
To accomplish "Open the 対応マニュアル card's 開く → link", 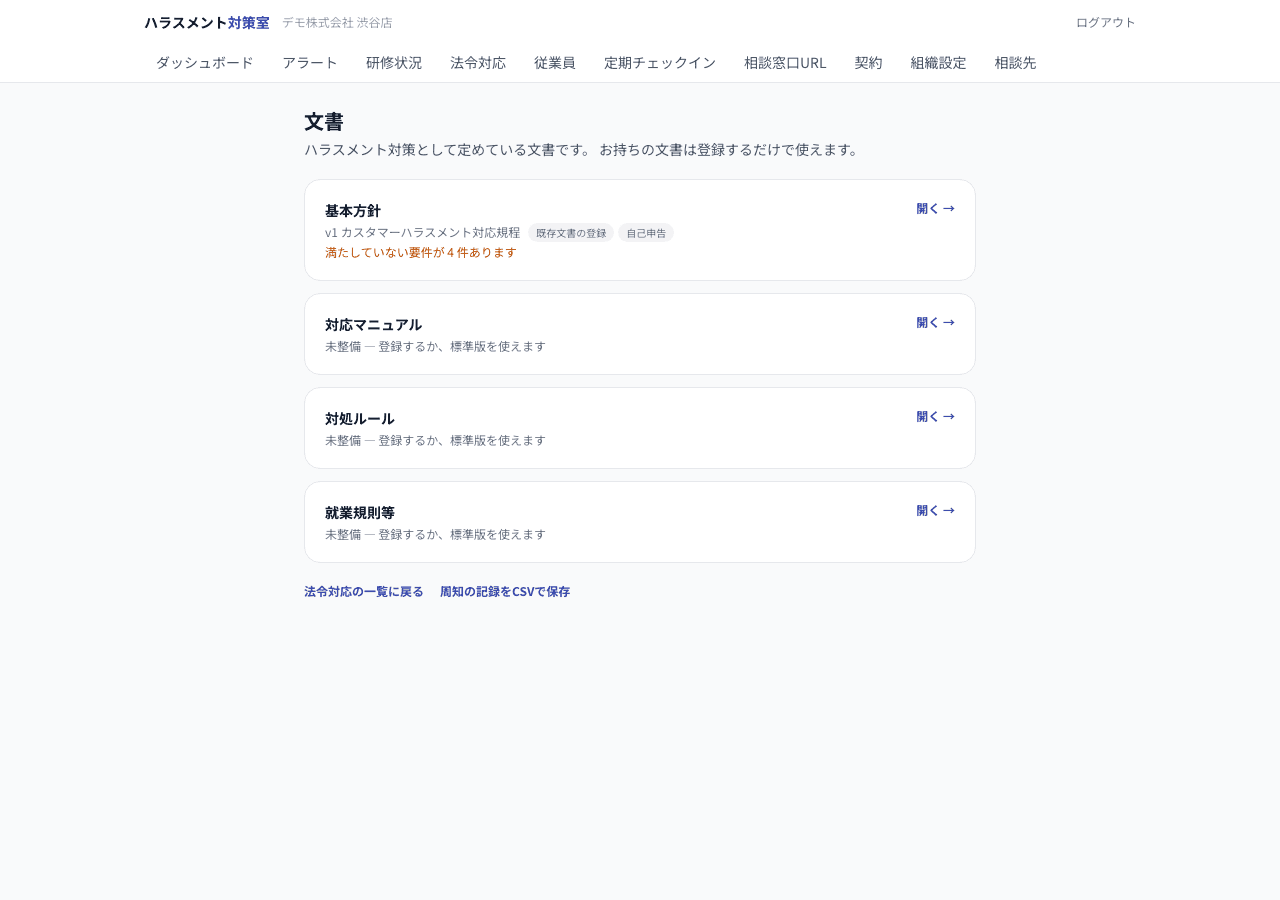I will [x=936, y=322].
